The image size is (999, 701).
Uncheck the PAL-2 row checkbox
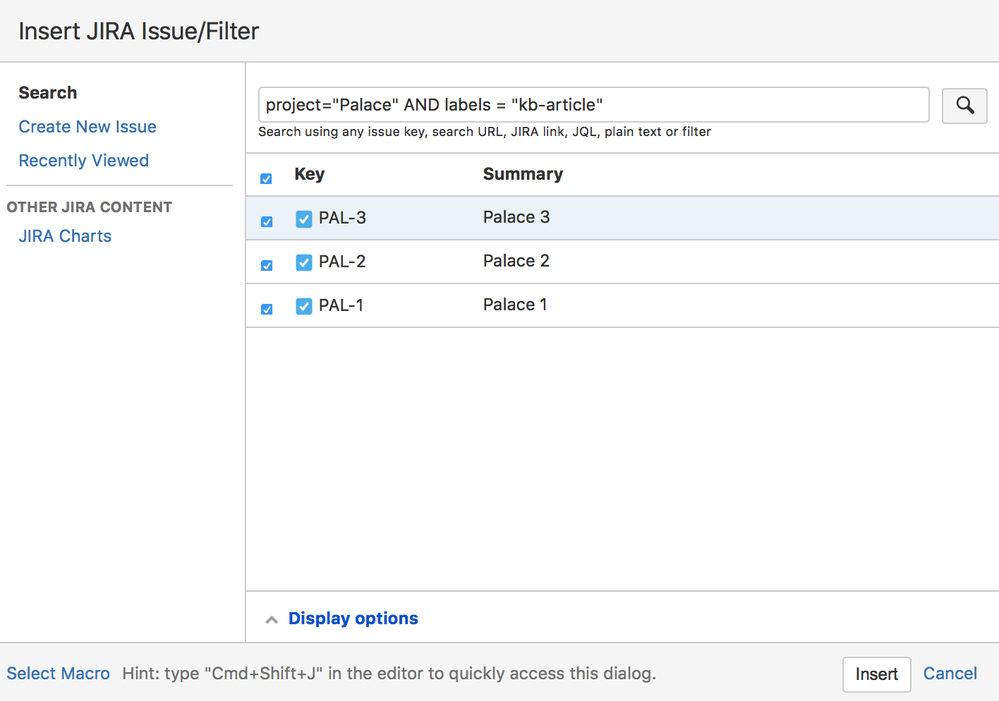pyautogui.click(x=266, y=265)
